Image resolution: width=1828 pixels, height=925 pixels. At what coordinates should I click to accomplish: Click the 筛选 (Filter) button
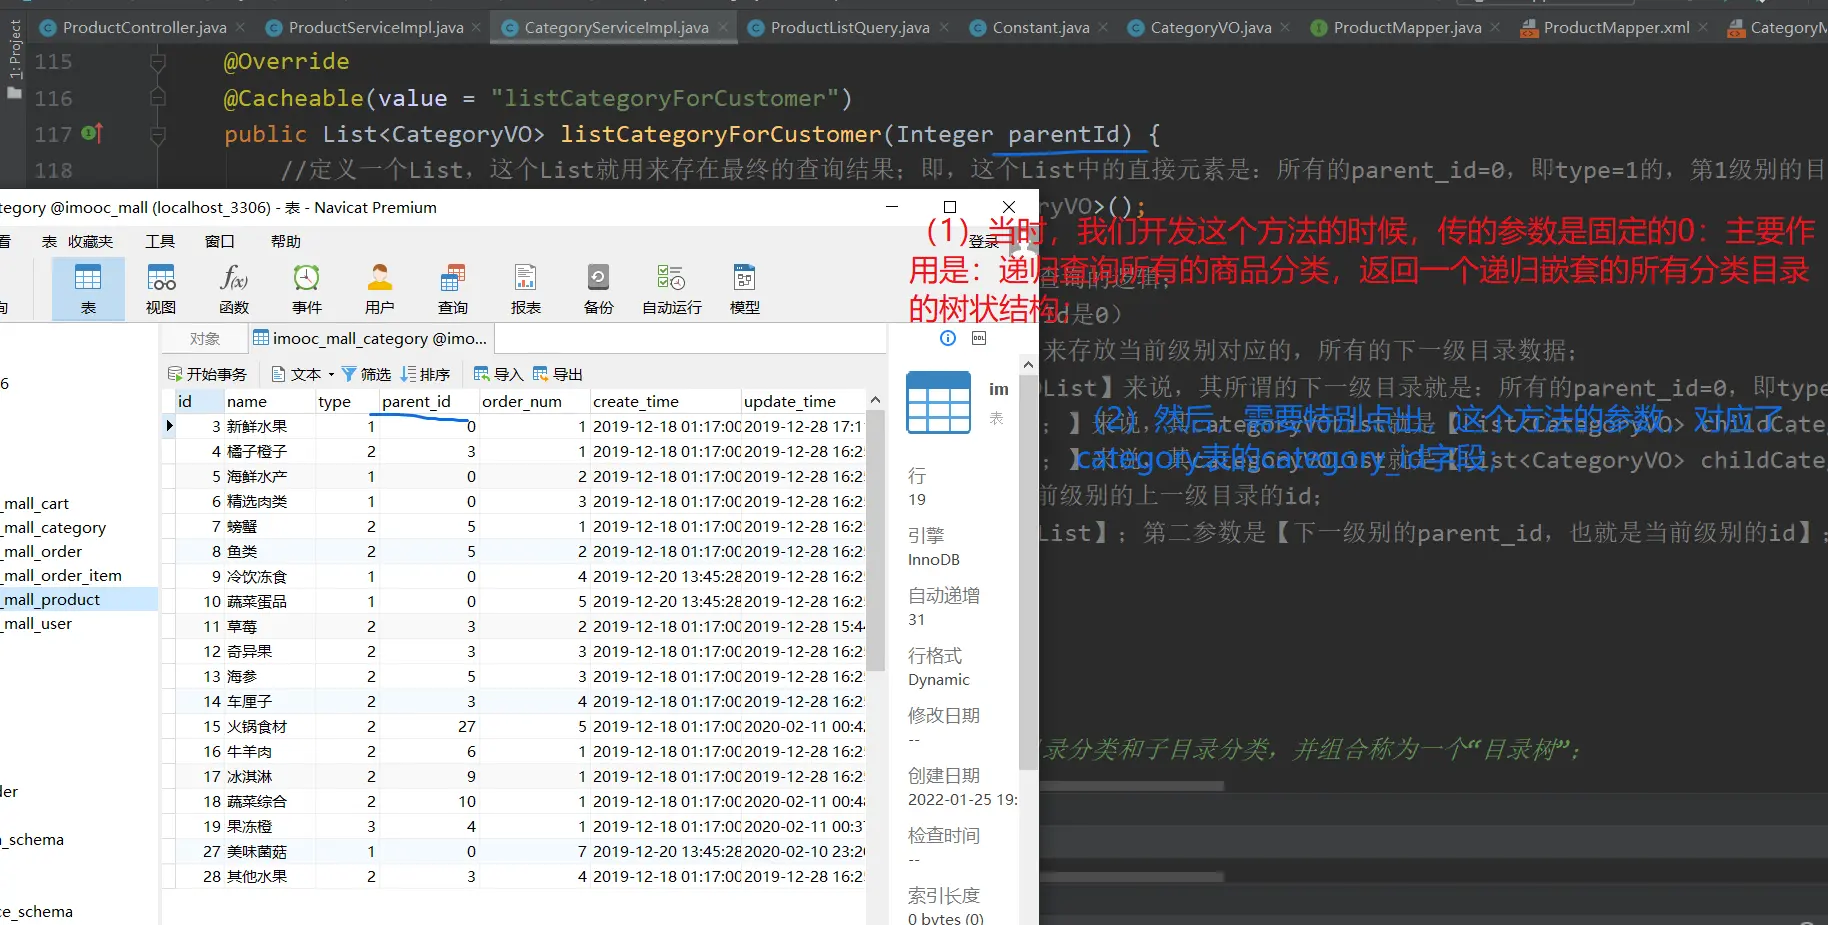366,374
